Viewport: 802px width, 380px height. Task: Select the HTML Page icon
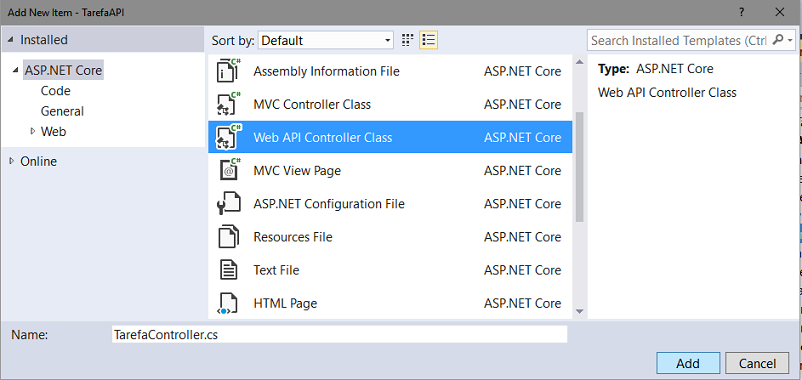point(227,303)
